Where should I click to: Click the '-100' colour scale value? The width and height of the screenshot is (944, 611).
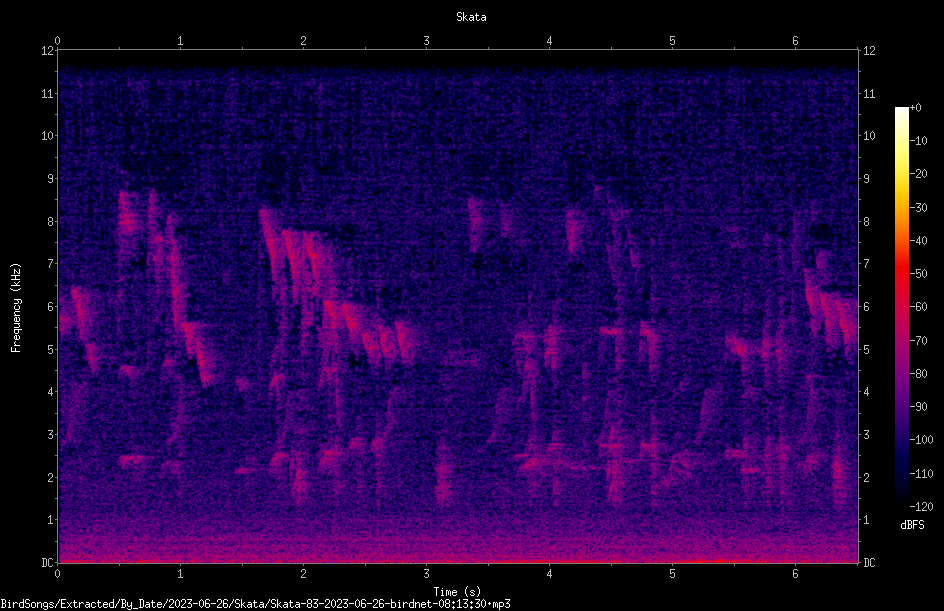[921, 440]
